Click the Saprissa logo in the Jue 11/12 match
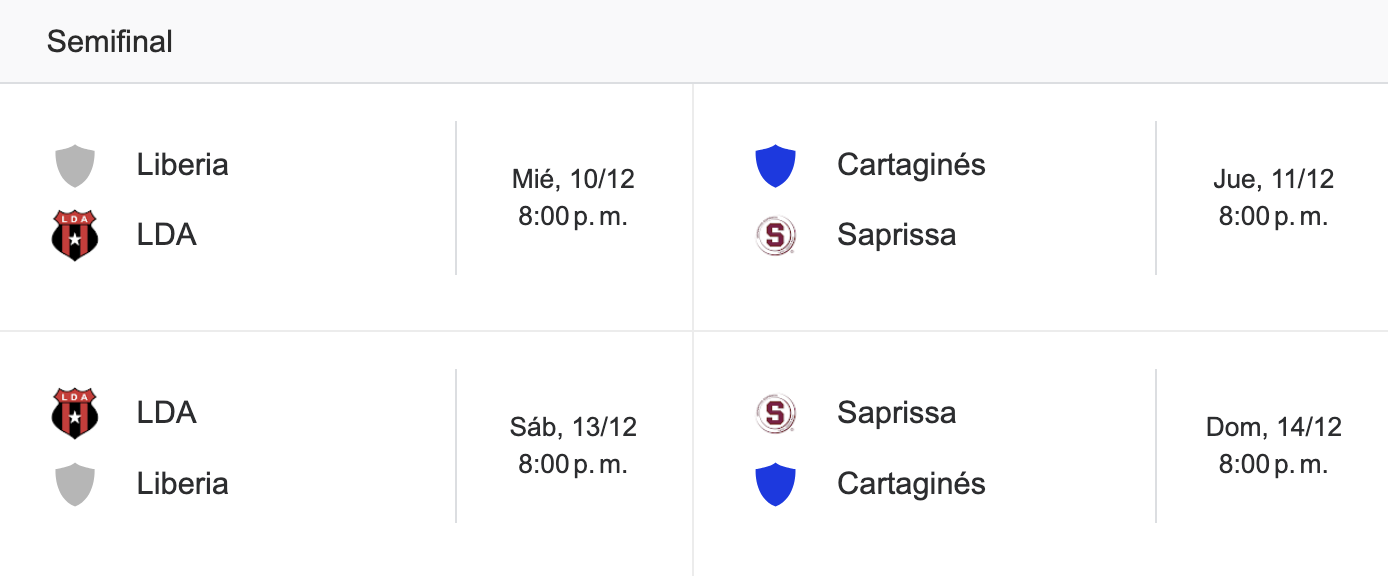The image size is (1388, 576). pyautogui.click(x=775, y=236)
